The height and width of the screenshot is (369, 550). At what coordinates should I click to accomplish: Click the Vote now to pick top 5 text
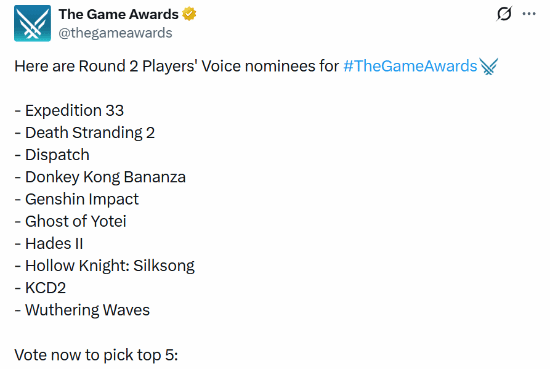96,355
